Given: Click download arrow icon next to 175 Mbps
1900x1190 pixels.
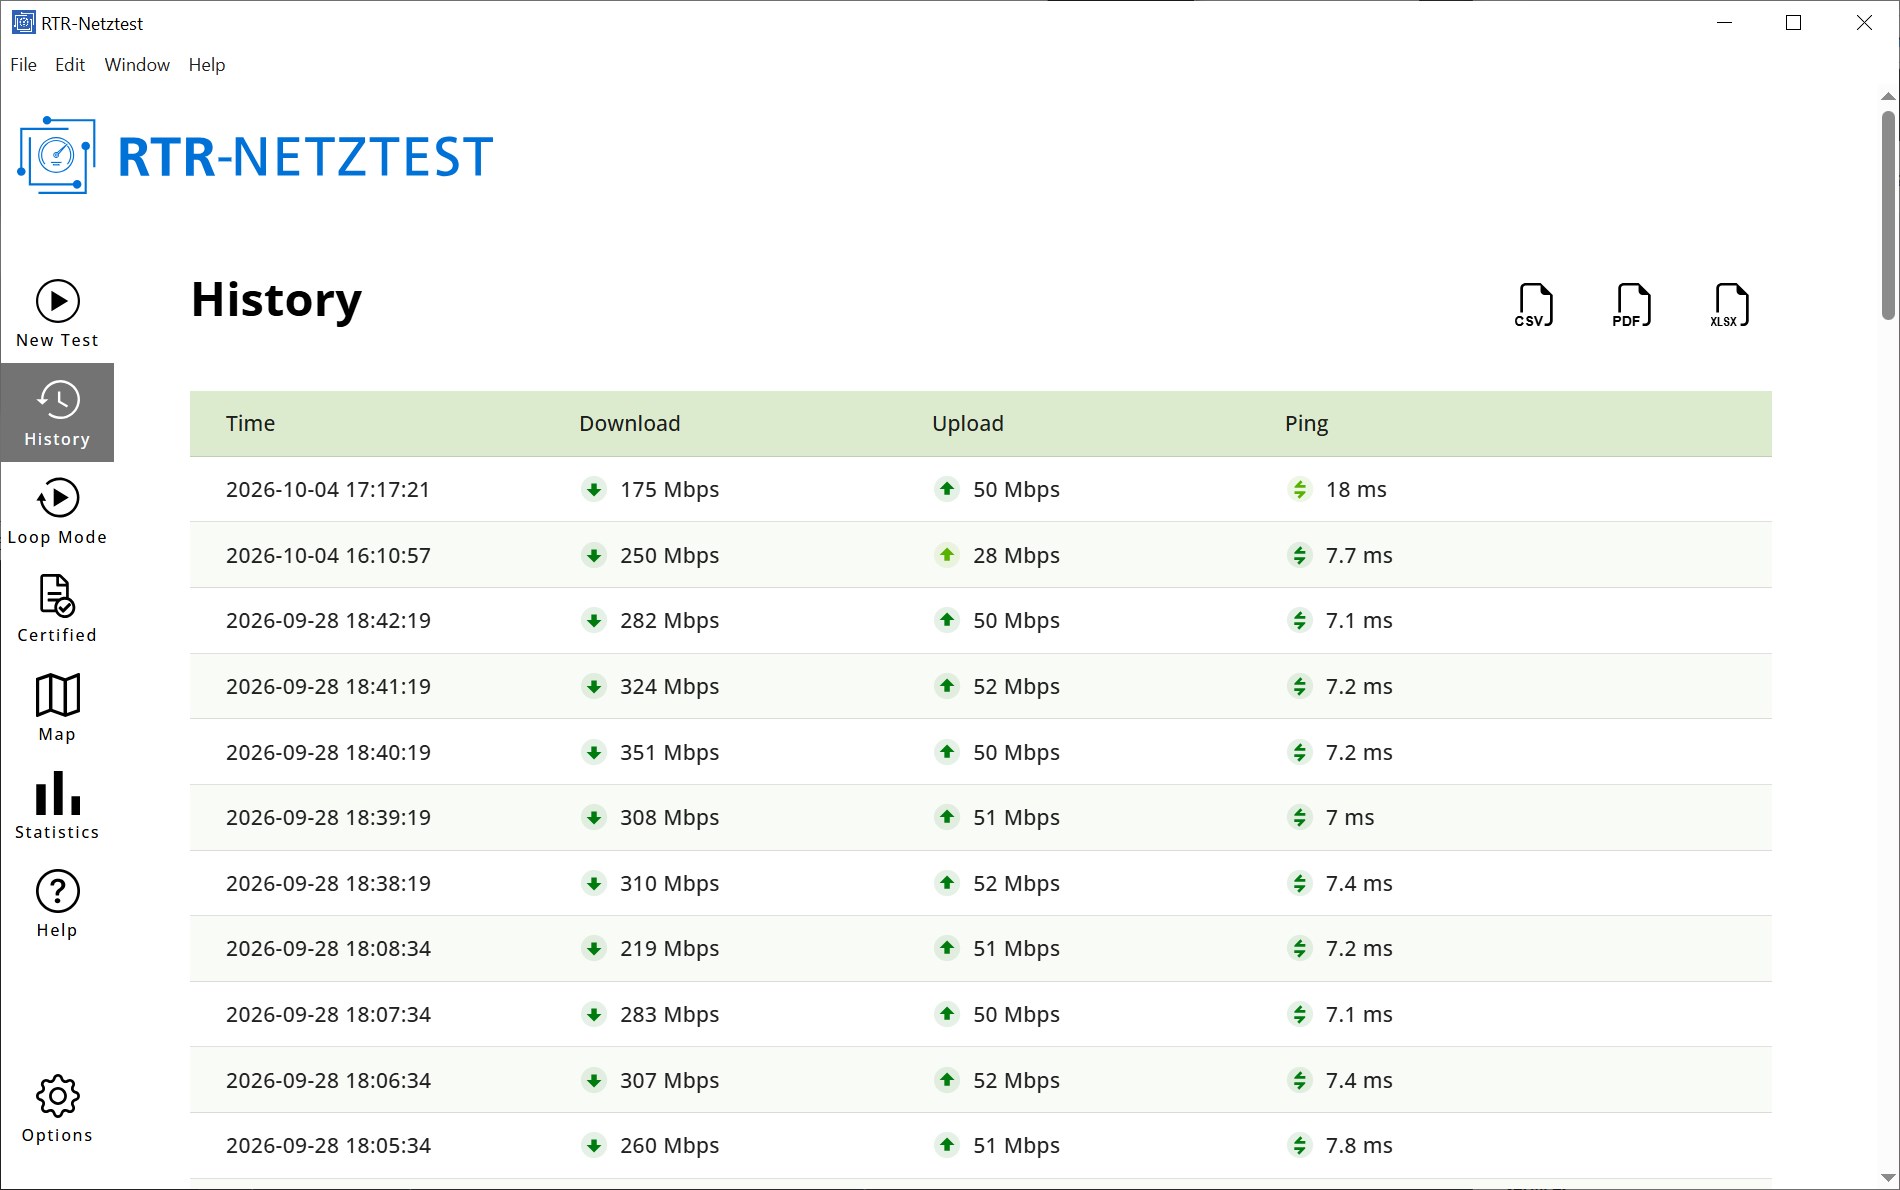Looking at the screenshot, I should tap(594, 489).
